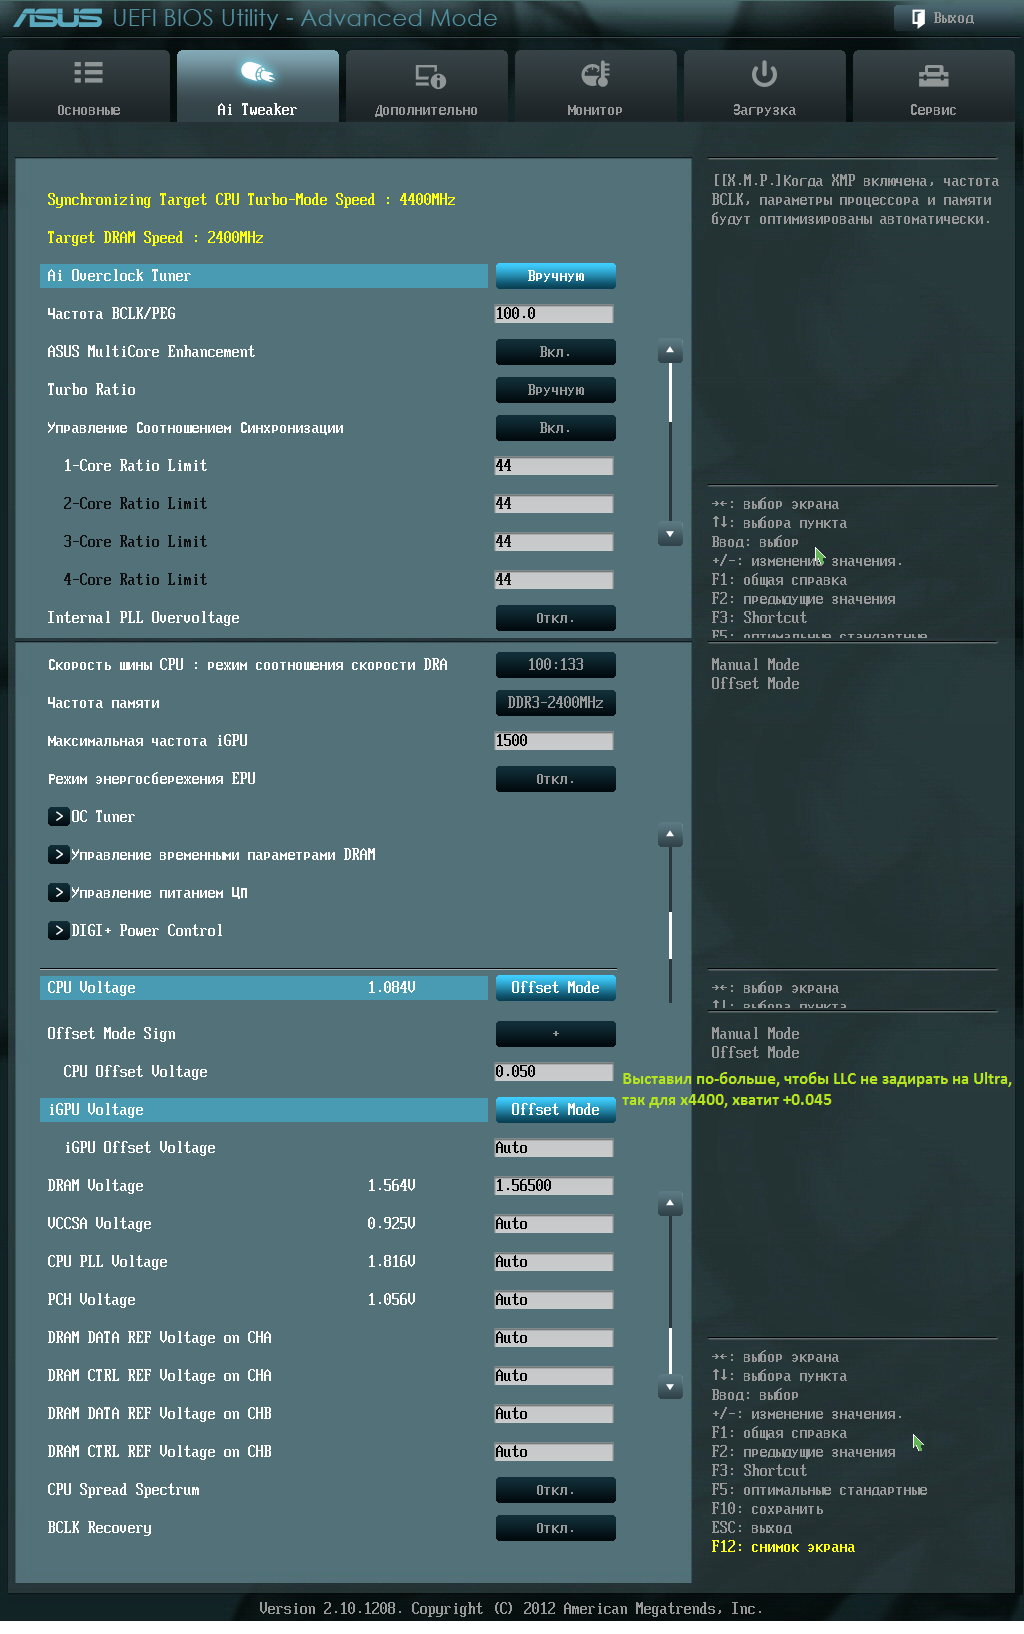Viewport: 1024px width, 1634px height.
Task: Select the Ai Tweaker tab icon
Action: coord(258,72)
